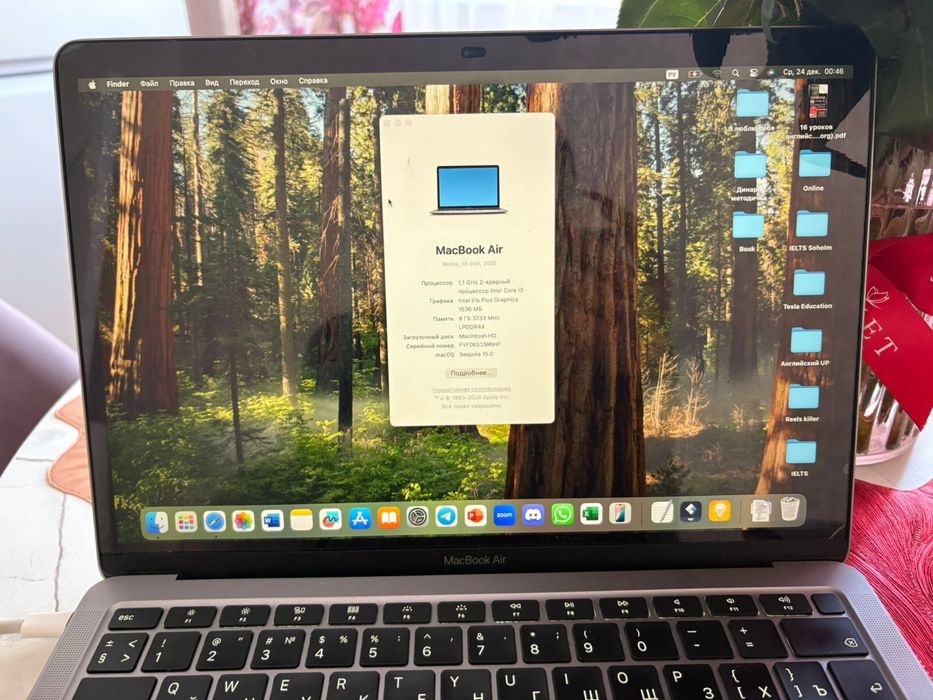Image resolution: width=933 pixels, height=700 pixels.
Task: Launch Discord from the dock
Action: pyautogui.click(x=533, y=515)
